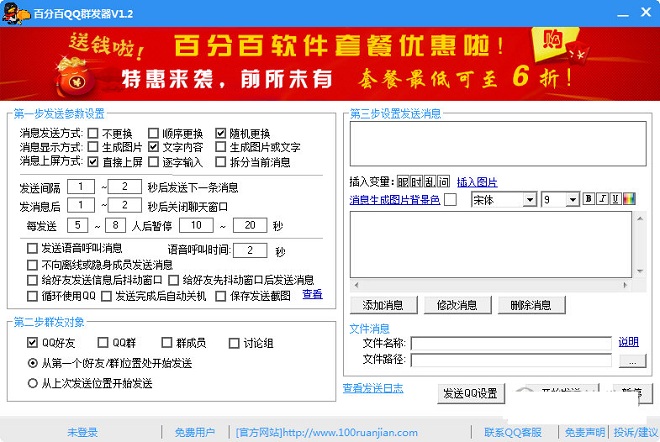Enable 发送语音呼叫消息
The width and height of the screenshot is (660, 442).
32,248
